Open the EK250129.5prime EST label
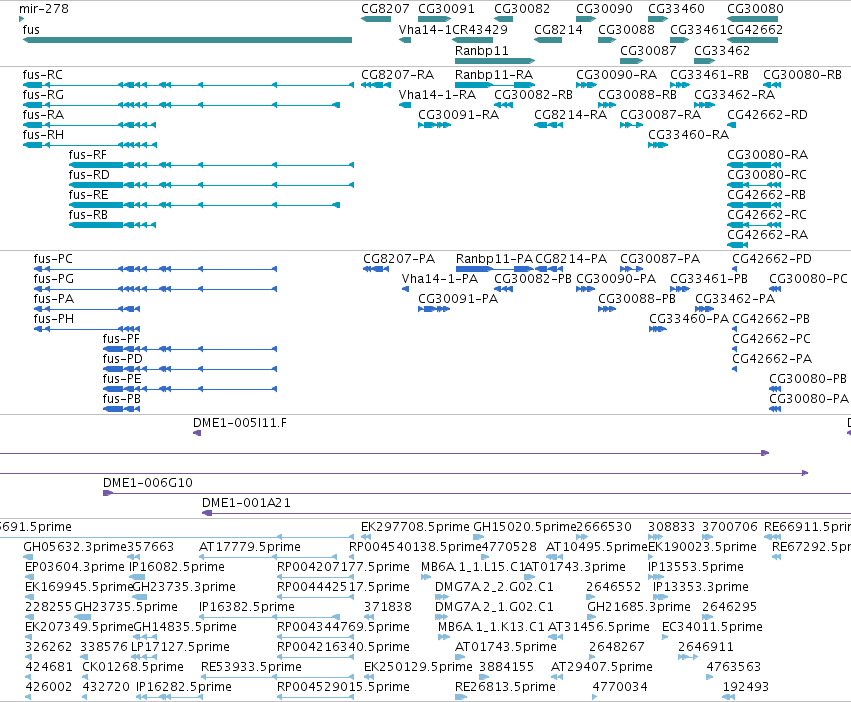This screenshot has height=702, width=851. click(418, 666)
